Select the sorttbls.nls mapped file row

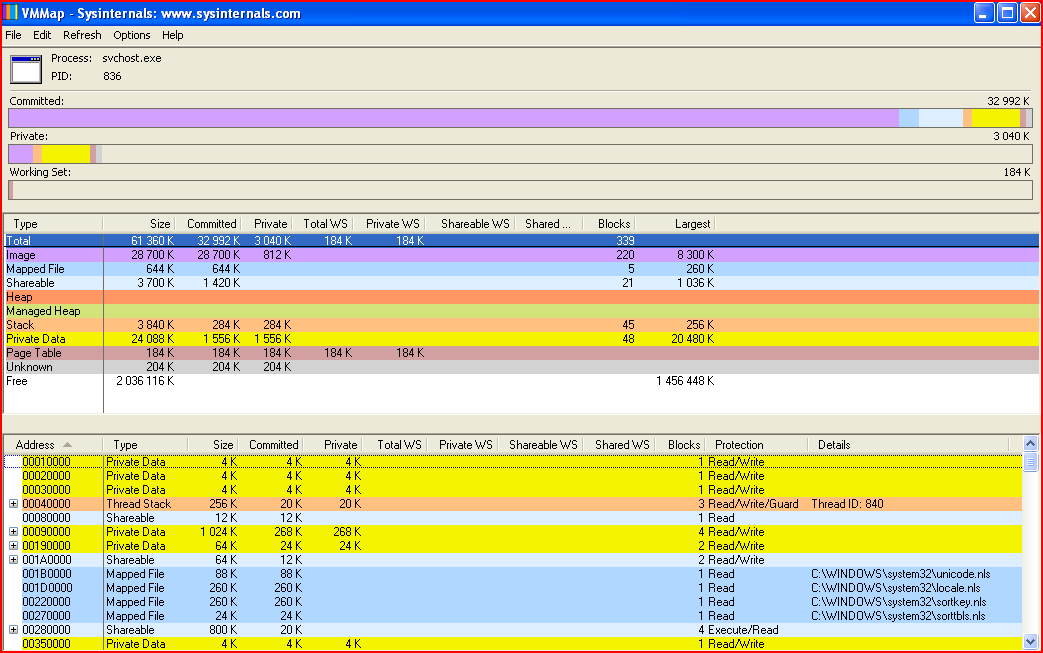click(514, 615)
